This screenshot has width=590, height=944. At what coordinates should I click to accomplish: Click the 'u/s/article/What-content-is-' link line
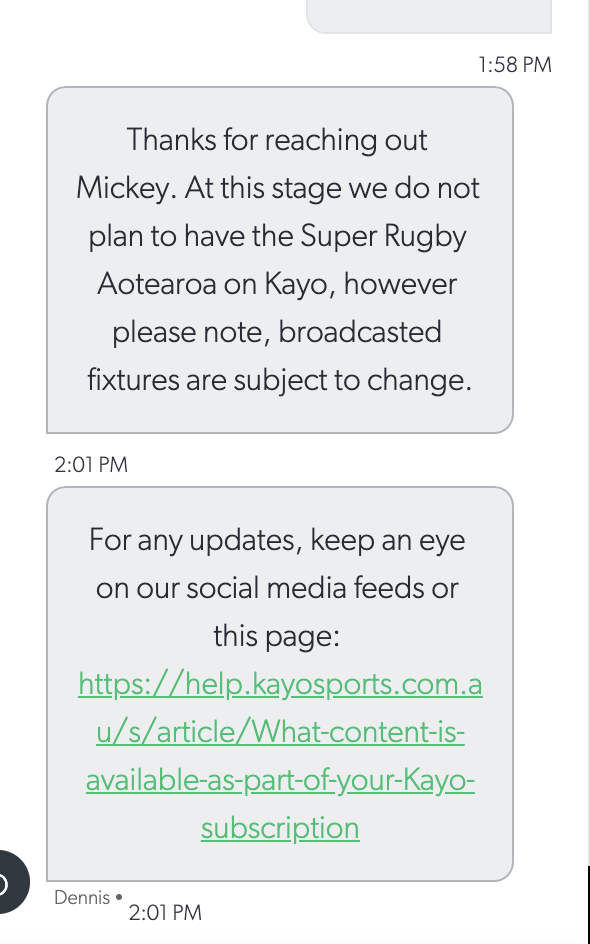[x=280, y=733]
